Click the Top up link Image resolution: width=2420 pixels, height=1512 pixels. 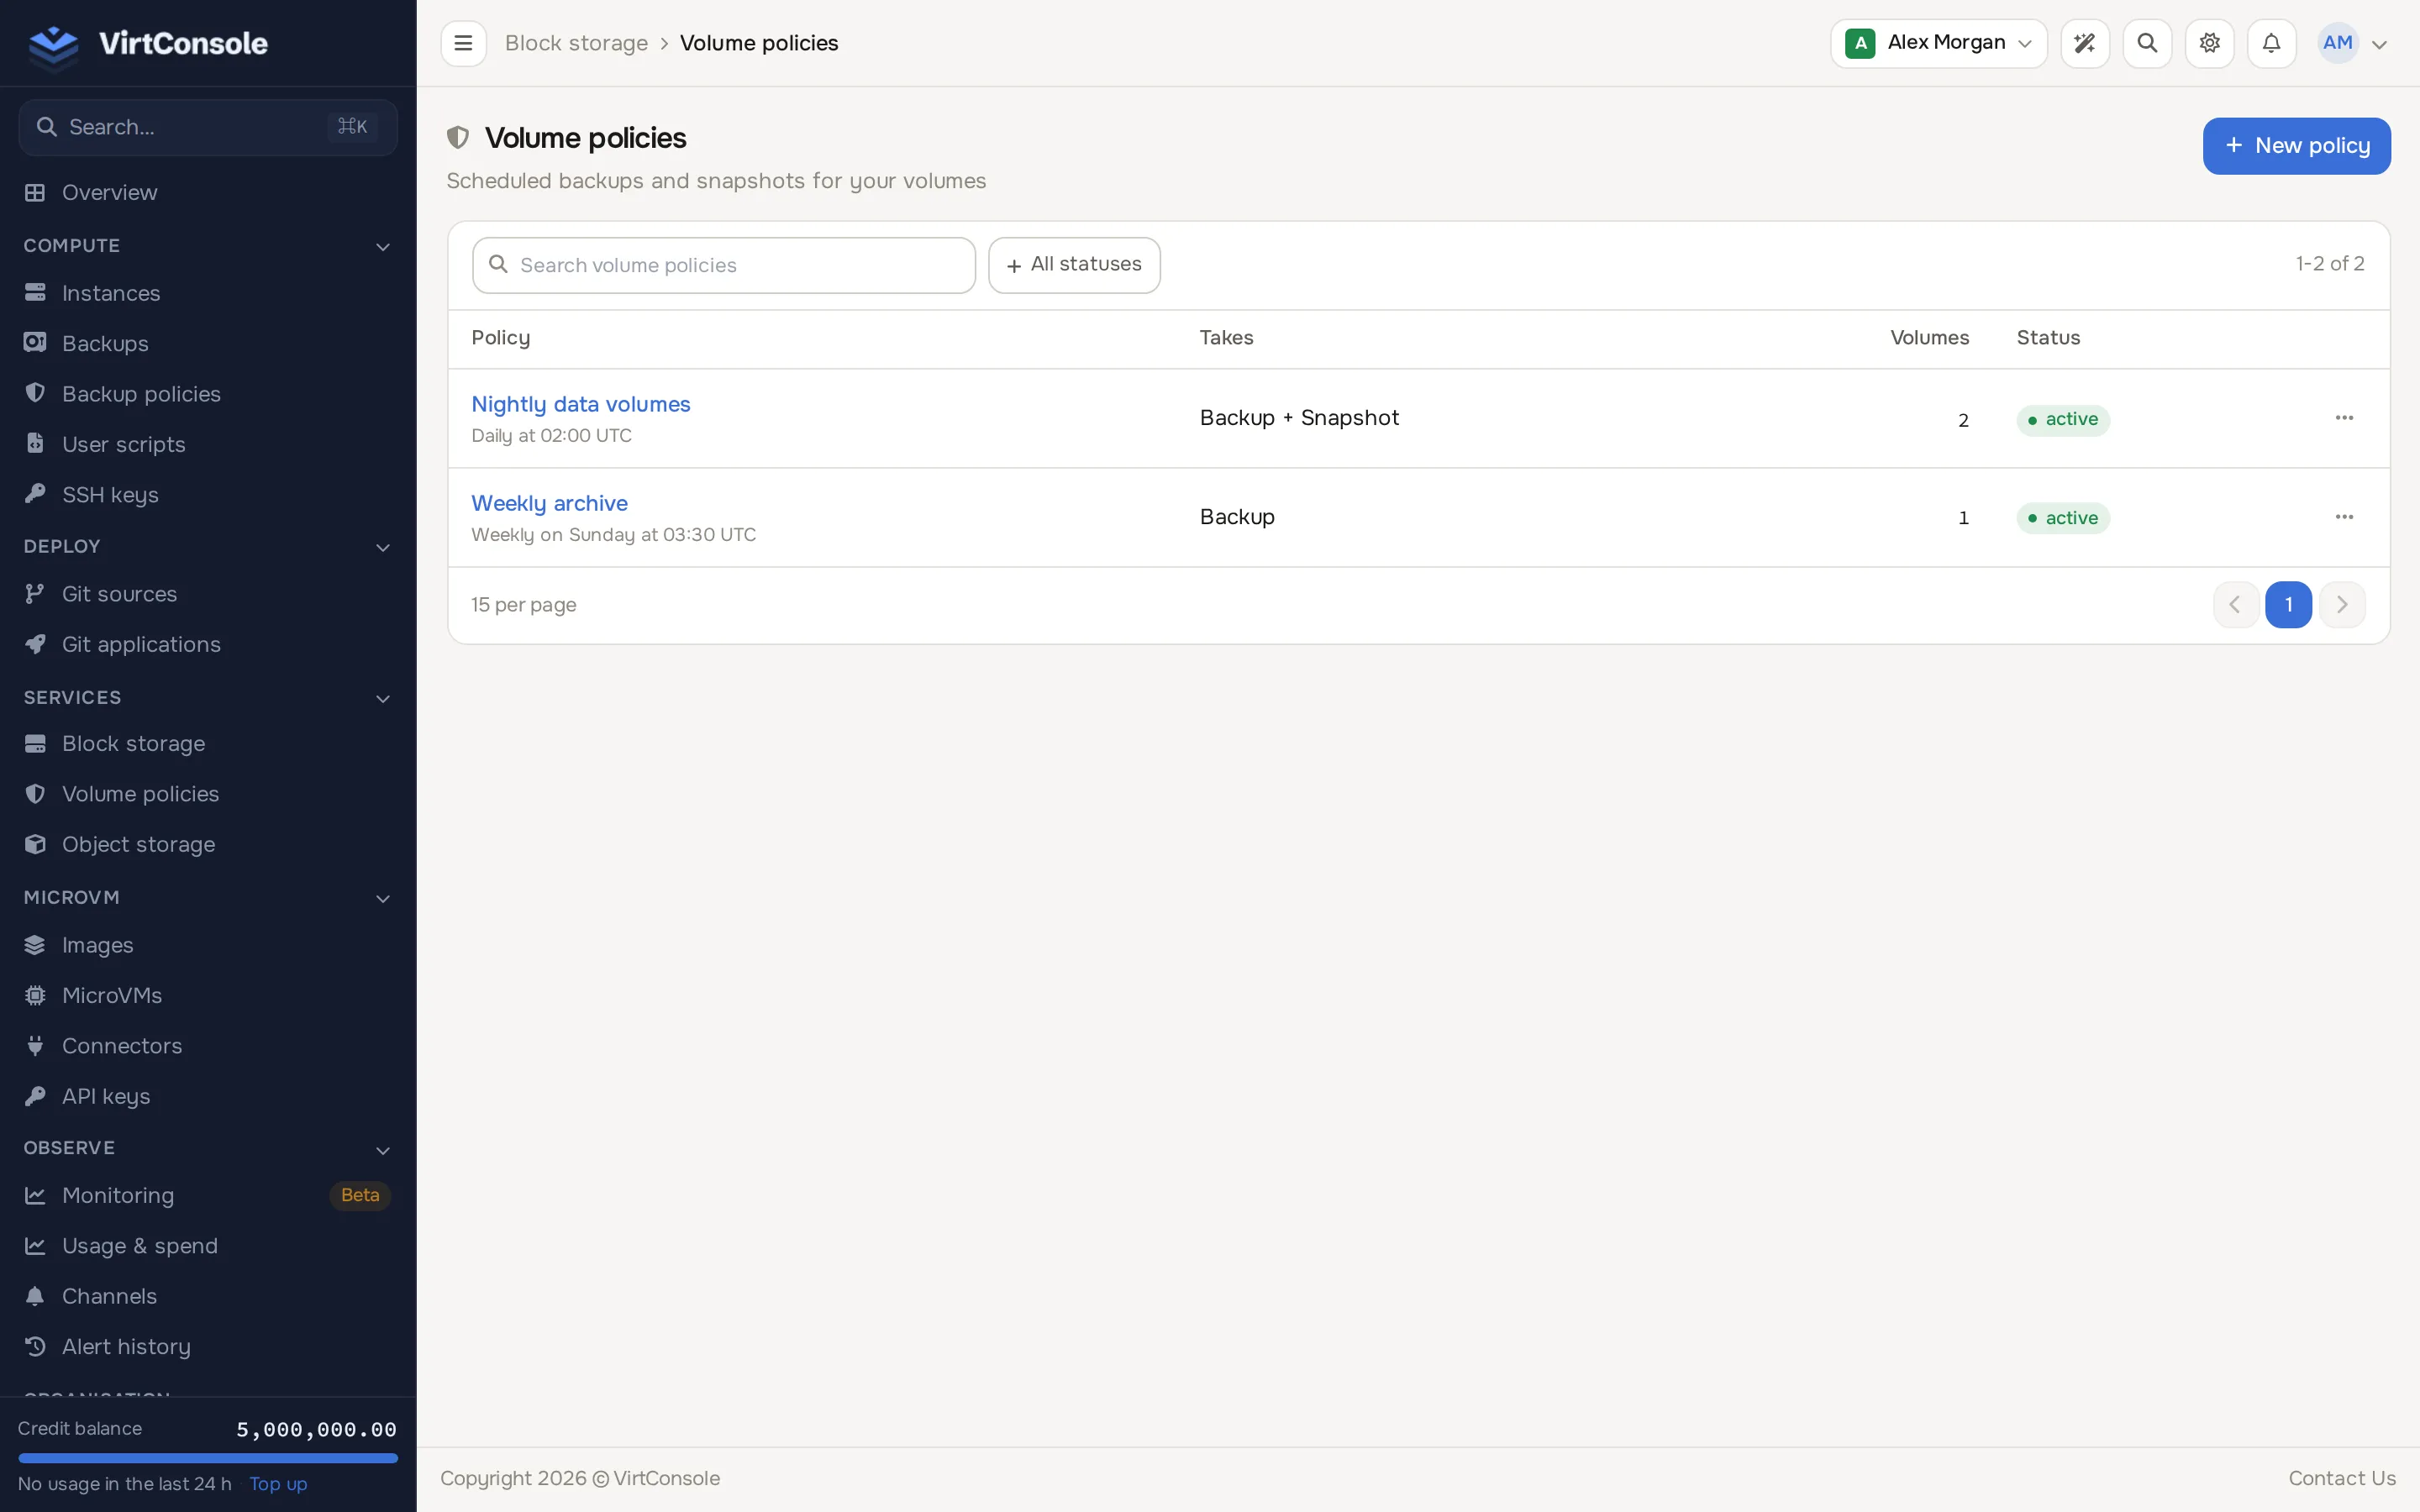278,1484
